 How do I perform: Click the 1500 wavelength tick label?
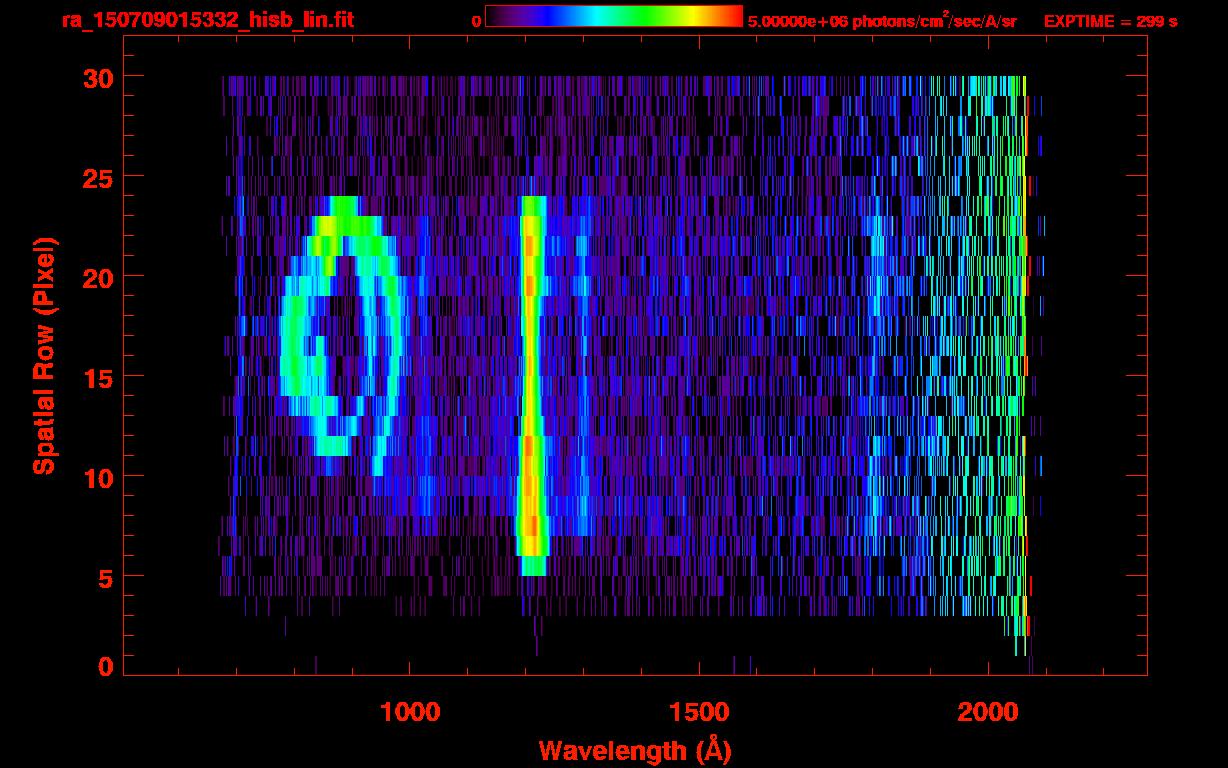(x=699, y=711)
